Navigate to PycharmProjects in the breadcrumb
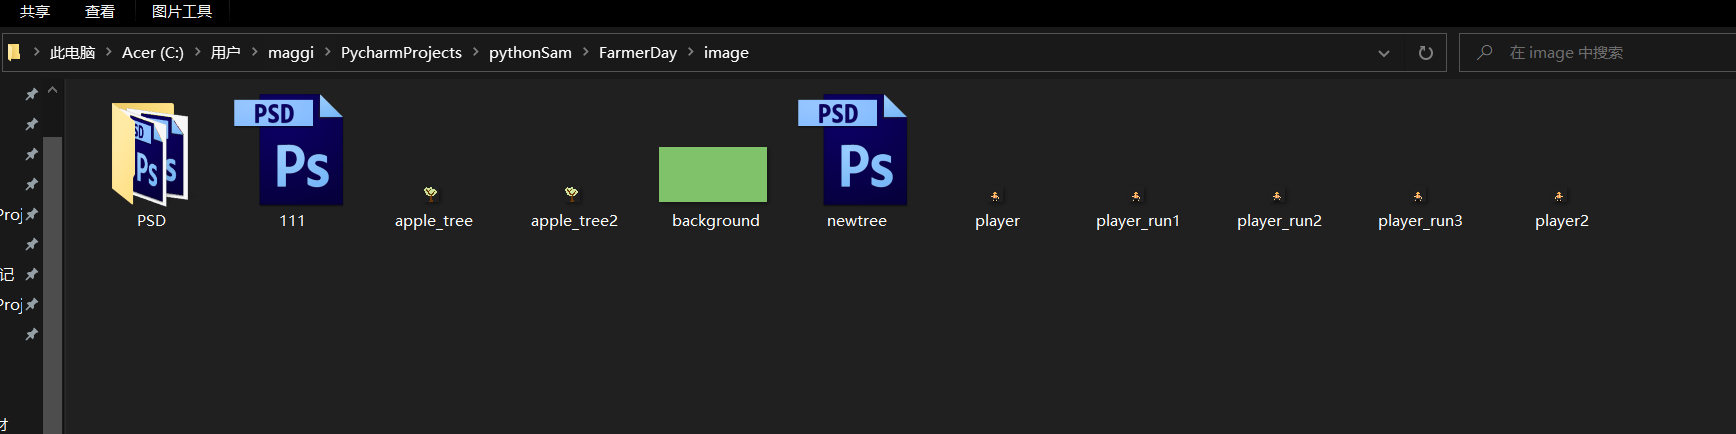 click(x=401, y=53)
